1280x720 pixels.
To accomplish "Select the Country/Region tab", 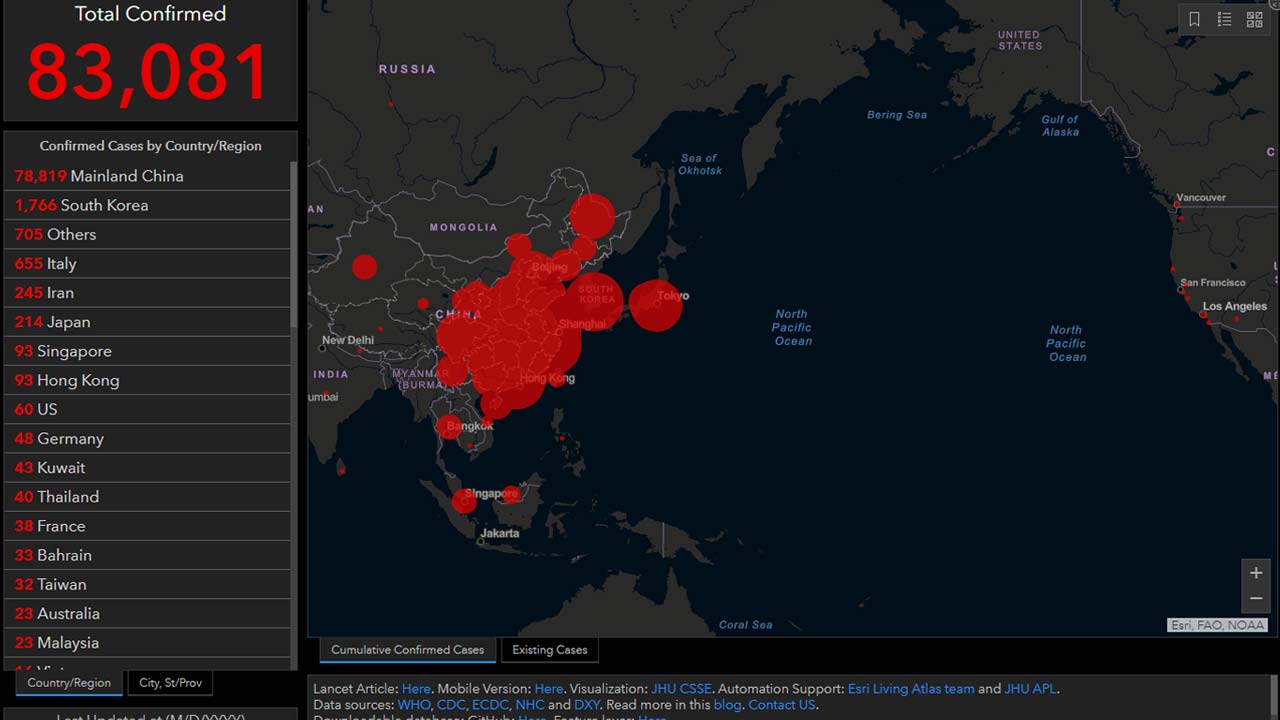I will (x=69, y=683).
